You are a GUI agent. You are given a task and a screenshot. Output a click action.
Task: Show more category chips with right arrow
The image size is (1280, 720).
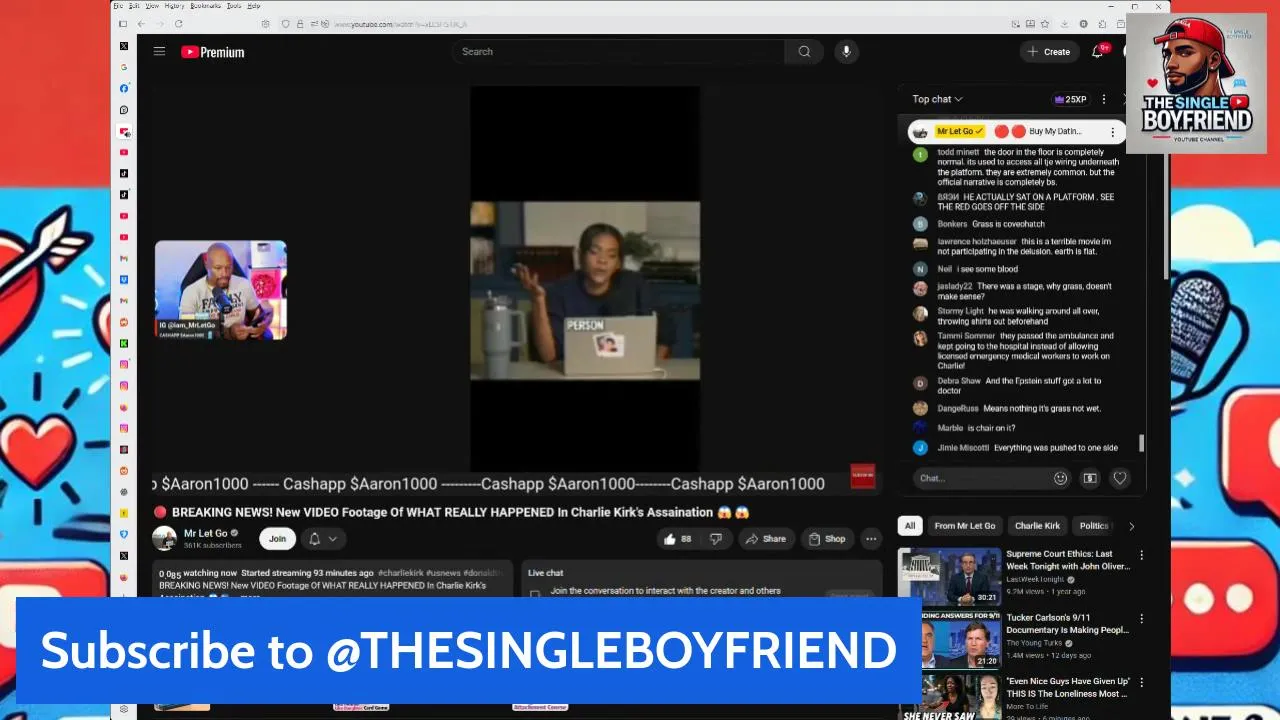coord(1131,526)
